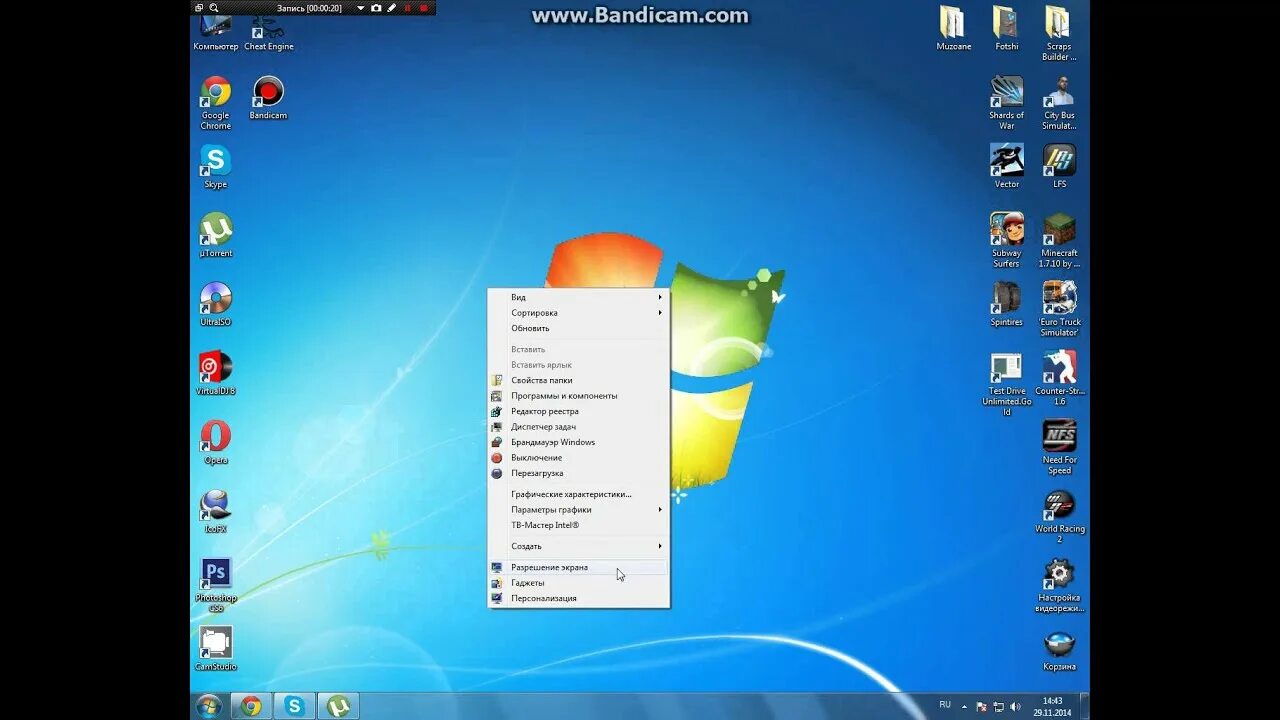Choose Обновить in the context menu

tap(578, 328)
